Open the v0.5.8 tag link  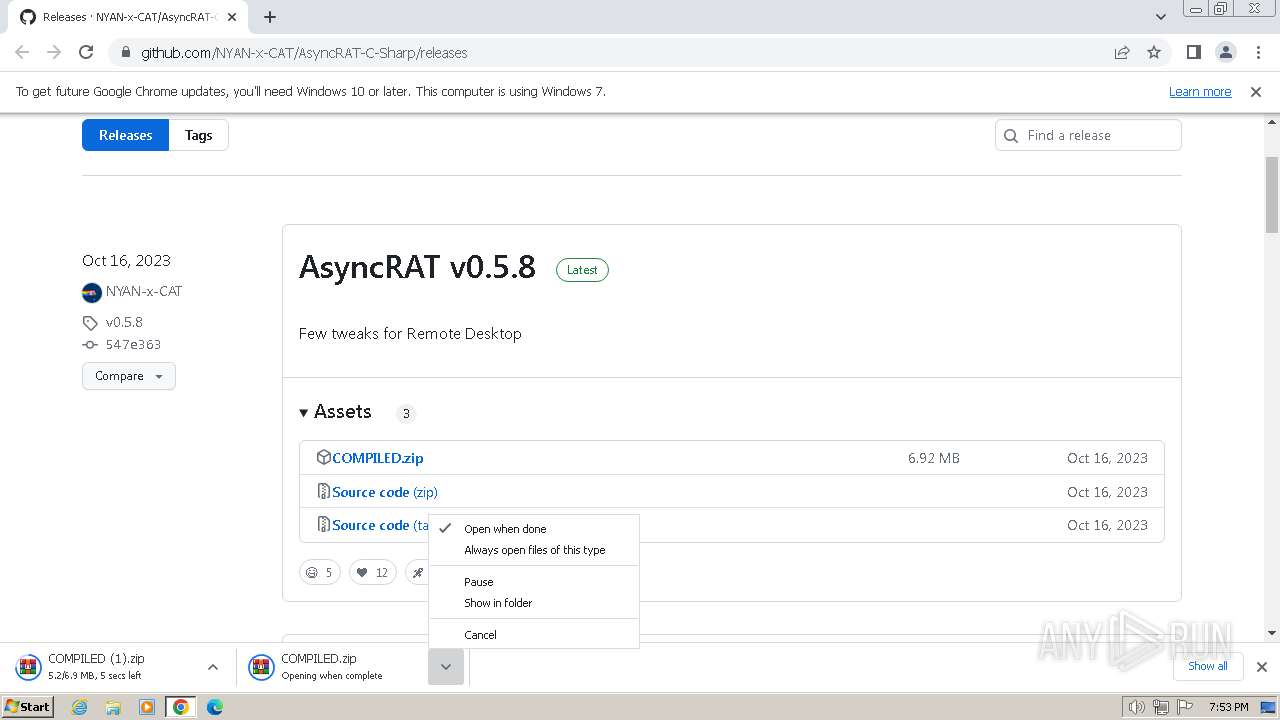tap(124, 322)
